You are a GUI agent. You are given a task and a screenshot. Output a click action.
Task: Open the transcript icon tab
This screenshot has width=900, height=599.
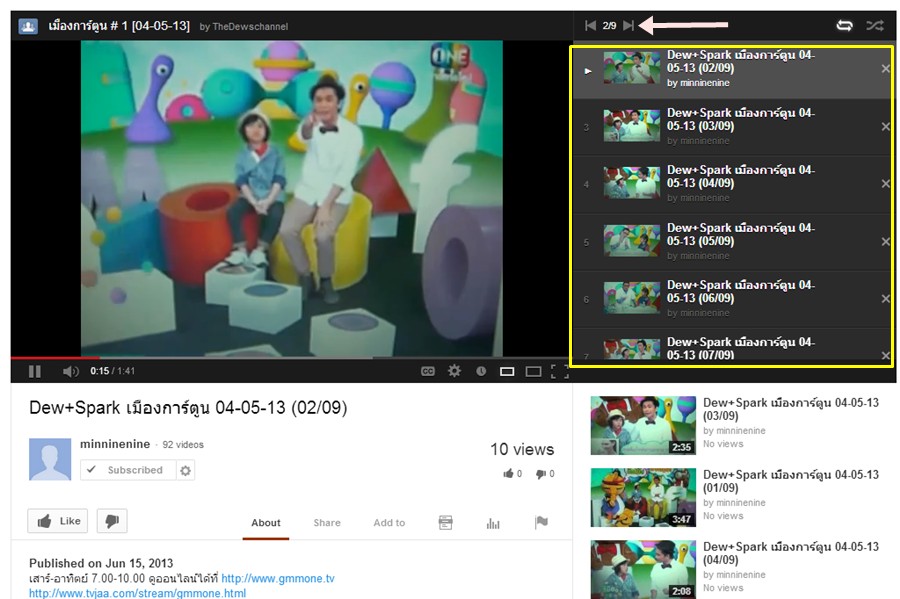445,522
